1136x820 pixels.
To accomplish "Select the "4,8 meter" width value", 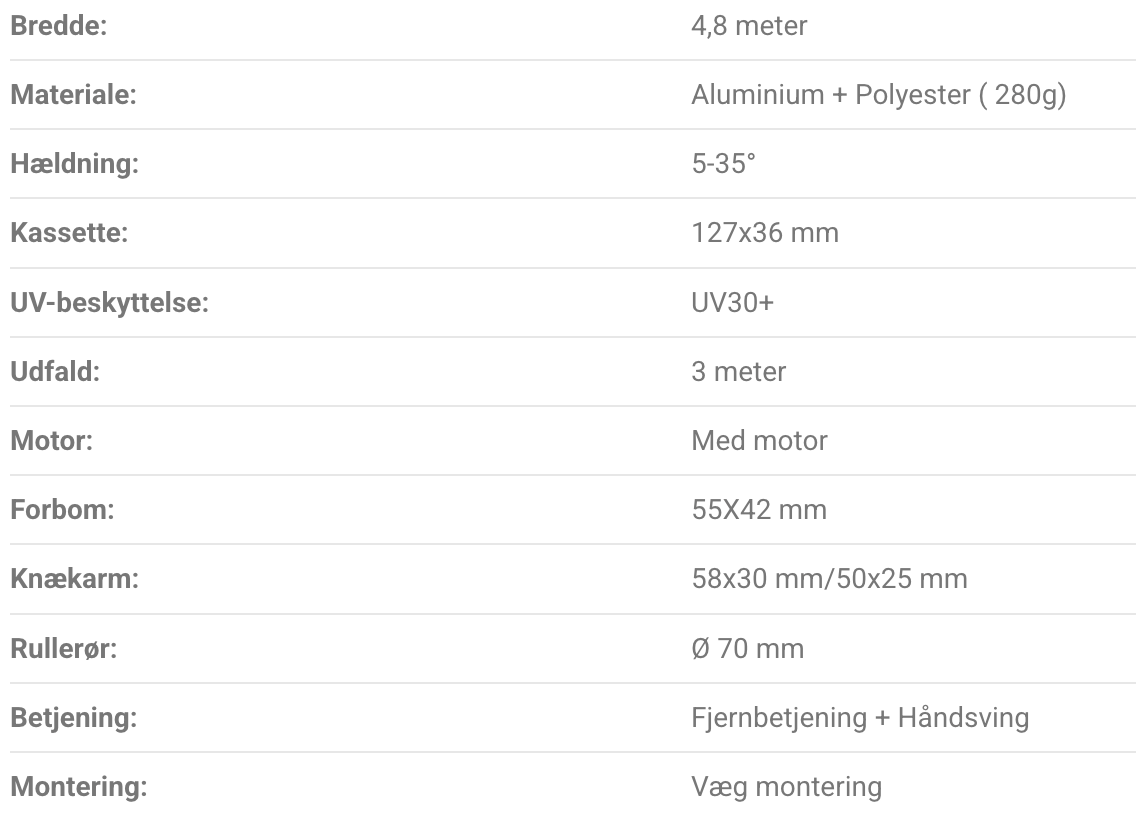I will 749,25.
